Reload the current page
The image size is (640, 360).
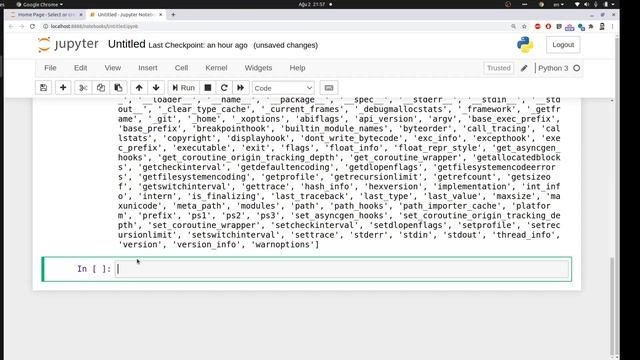[32, 27]
